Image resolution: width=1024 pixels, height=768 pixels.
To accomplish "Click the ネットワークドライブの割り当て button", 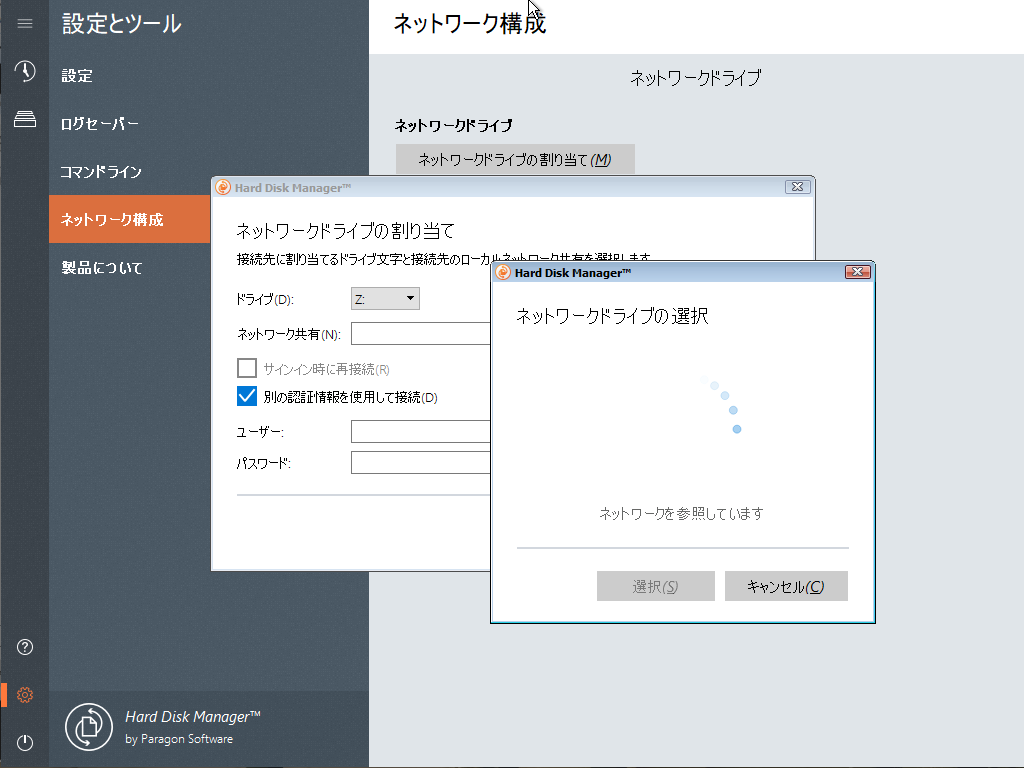I will click(514, 159).
